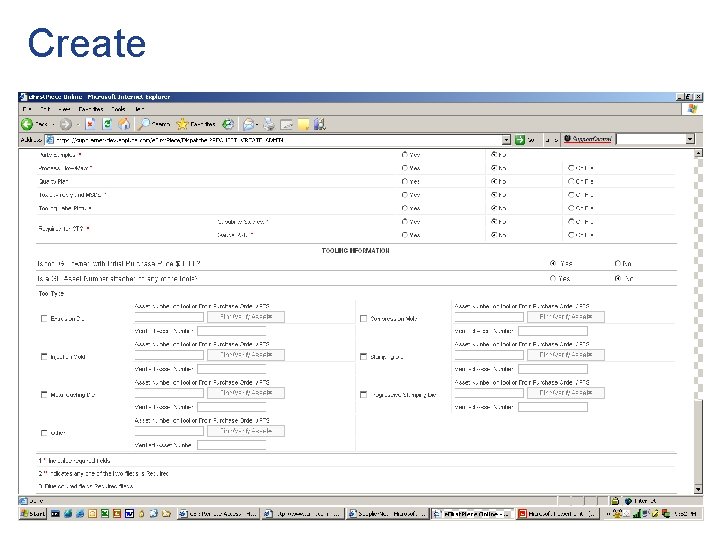Select No for the initial purchase price question
The image size is (720, 540).
[618, 264]
